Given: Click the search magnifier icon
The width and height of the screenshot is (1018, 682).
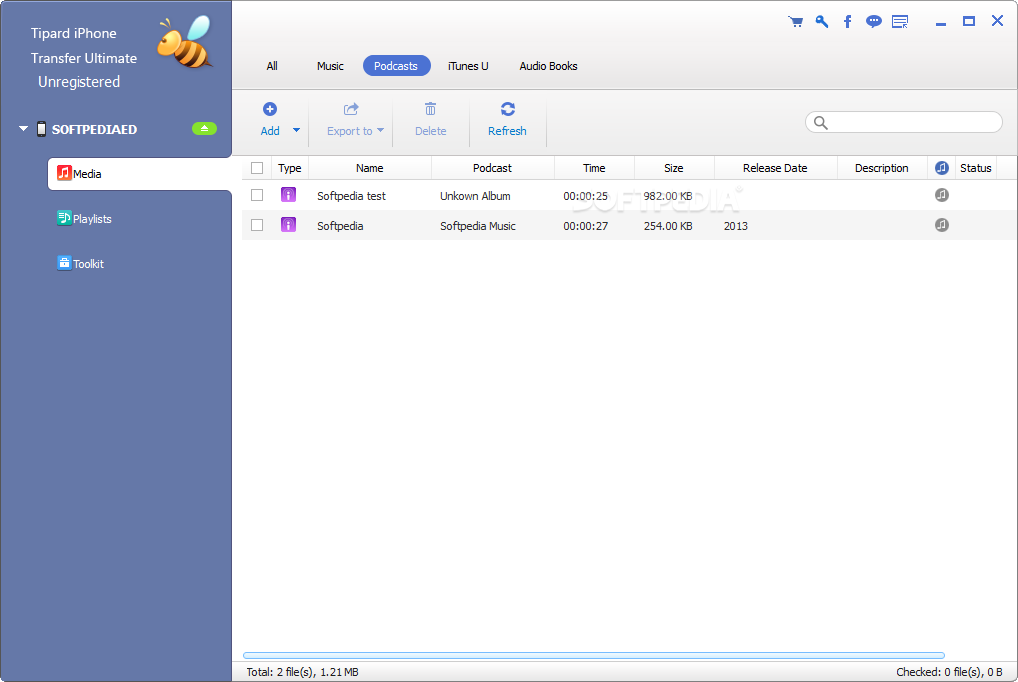Looking at the screenshot, I should (821, 123).
